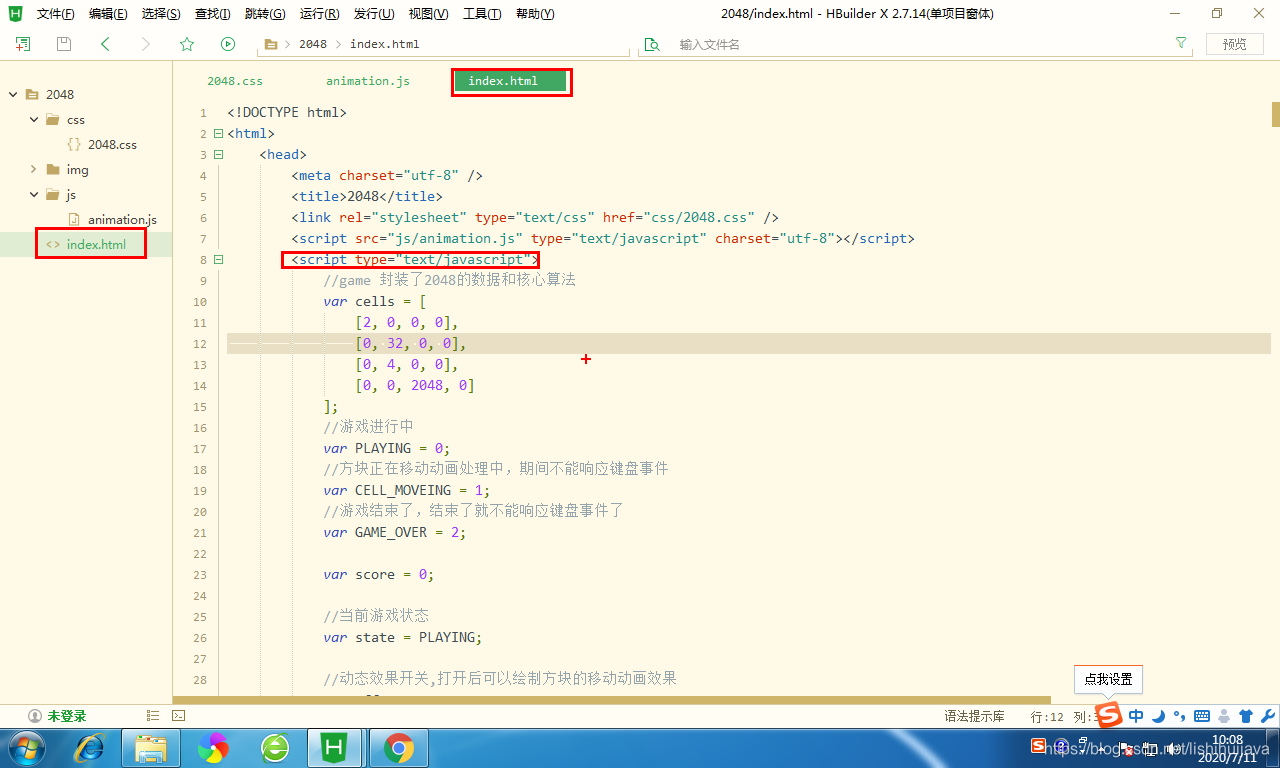Image resolution: width=1280 pixels, height=768 pixels.
Task: Open the 查找(I) menu
Action: click(x=212, y=14)
